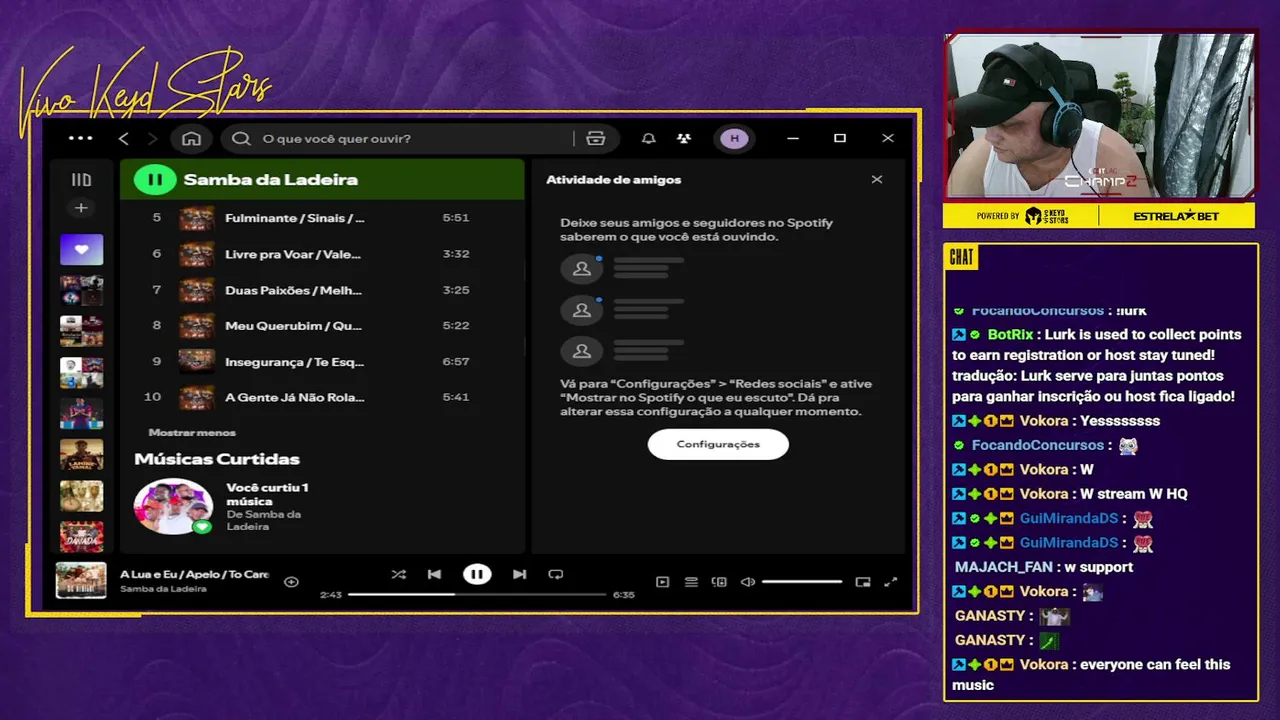Open artist 'Samba da Ladeira' in player bar

pos(163,589)
